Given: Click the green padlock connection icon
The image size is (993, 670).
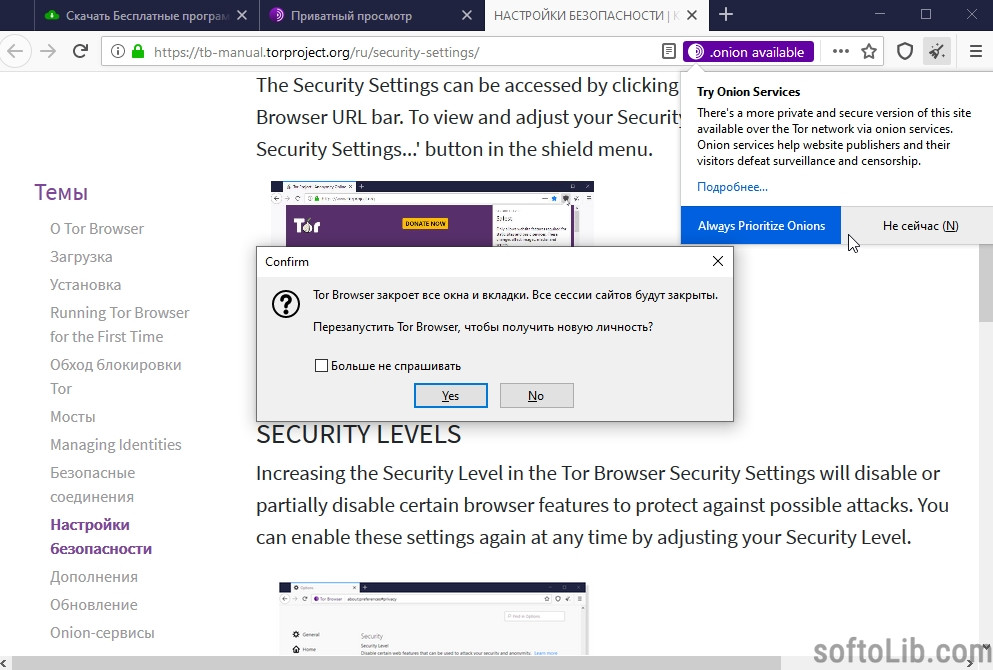Looking at the screenshot, I should (137, 51).
